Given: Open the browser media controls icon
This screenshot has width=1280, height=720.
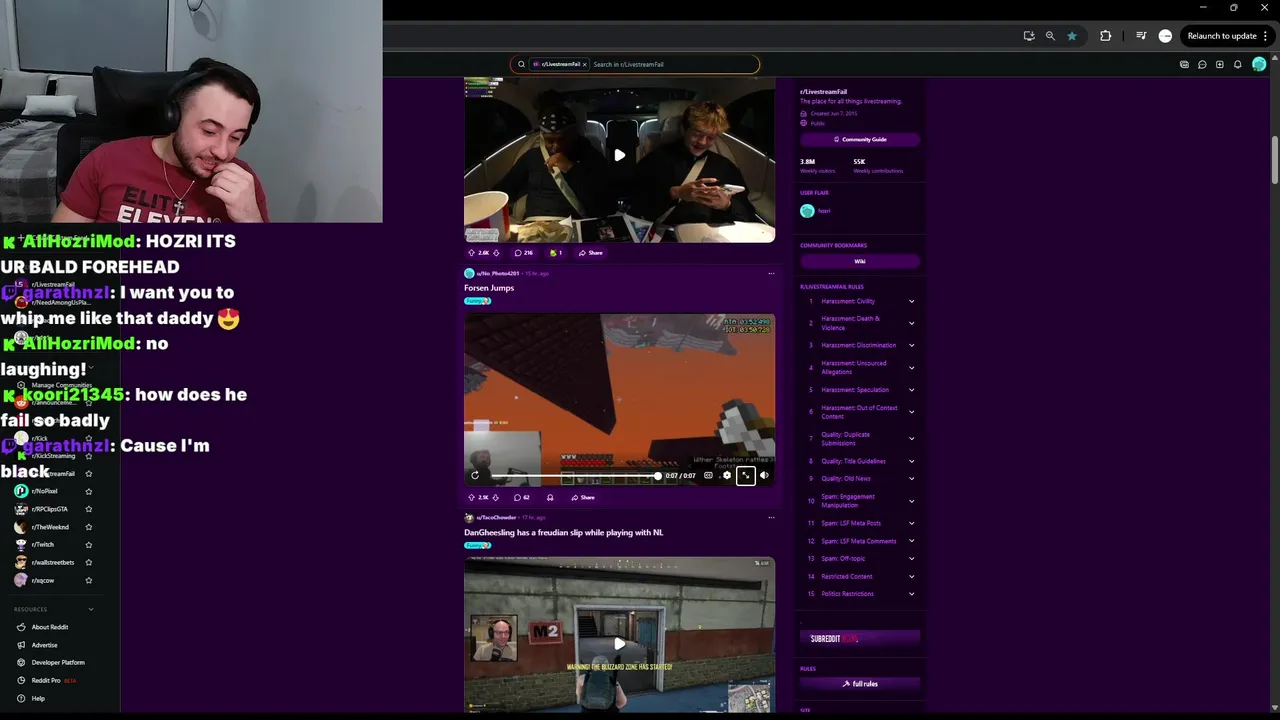Looking at the screenshot, I should click(x=1141, y=36).
